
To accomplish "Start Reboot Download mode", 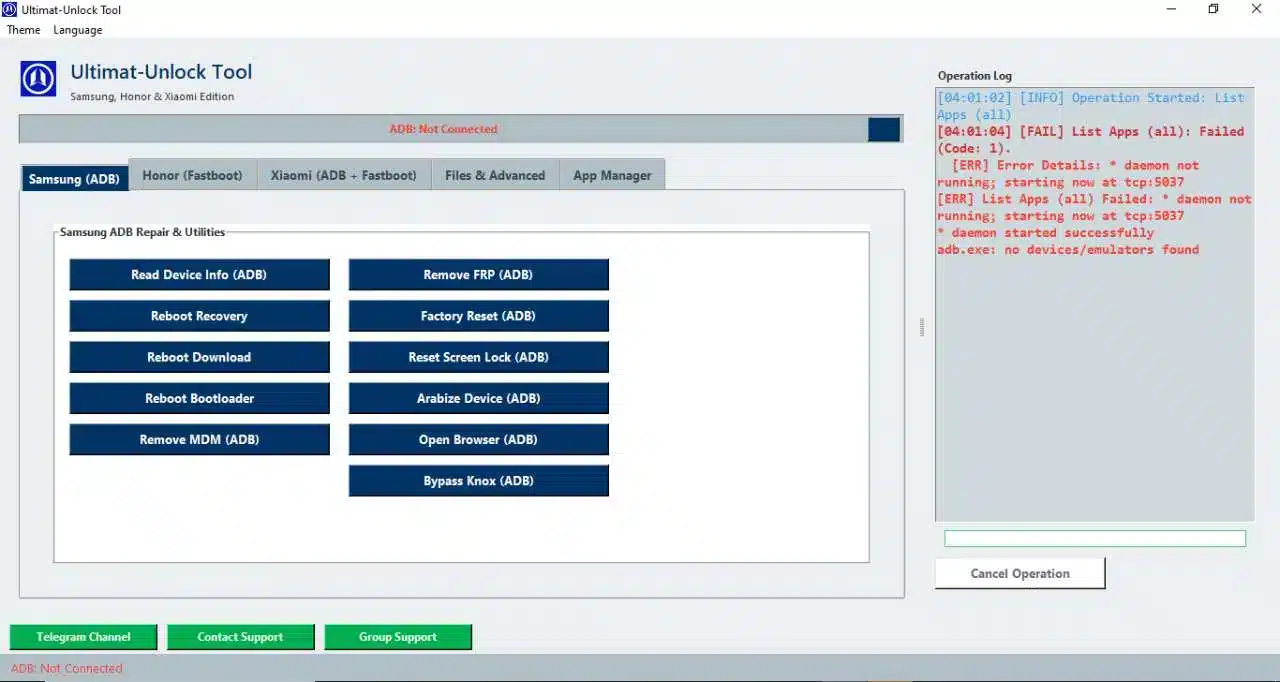I will tap(199, 357).
